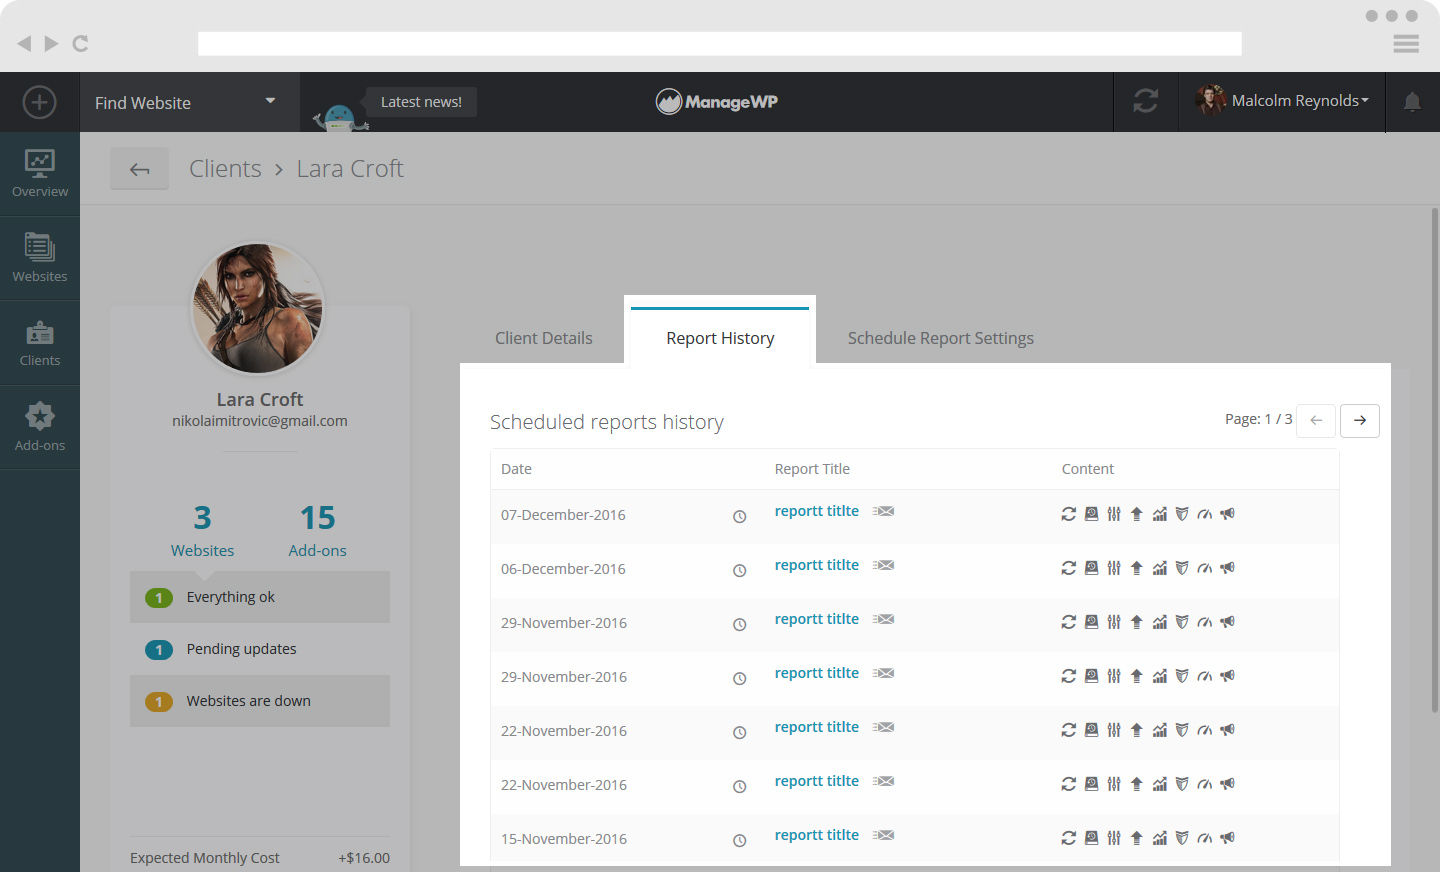This screenshot has height=872, width=1440.
Task: Open reportt titlte link for 07-December-2016
Action: (x=817, y=511)
